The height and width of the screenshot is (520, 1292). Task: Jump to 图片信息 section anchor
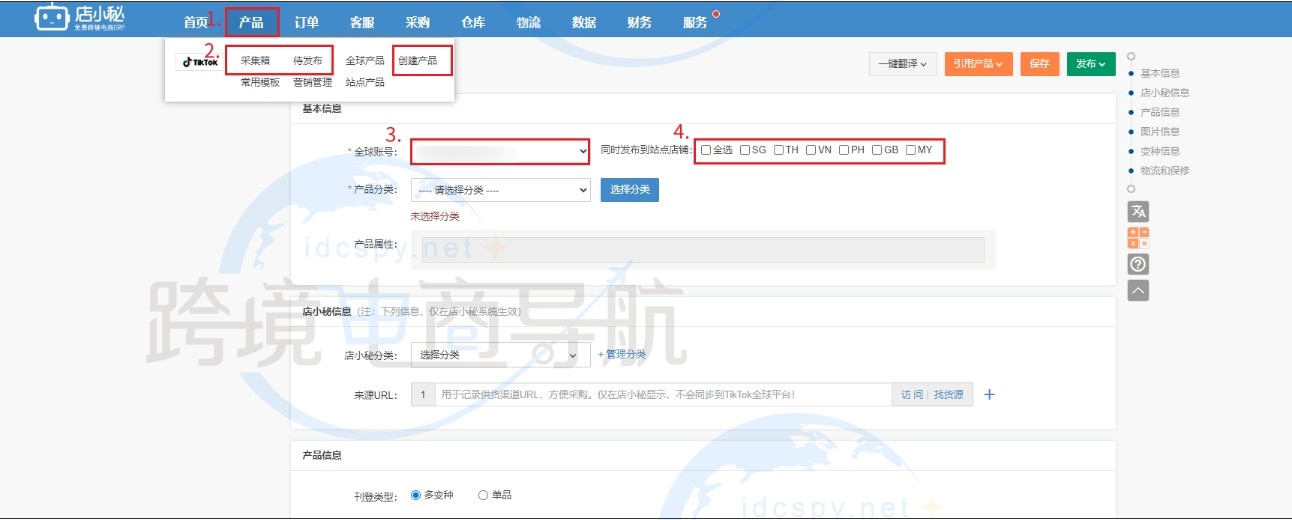point(1160,131)
